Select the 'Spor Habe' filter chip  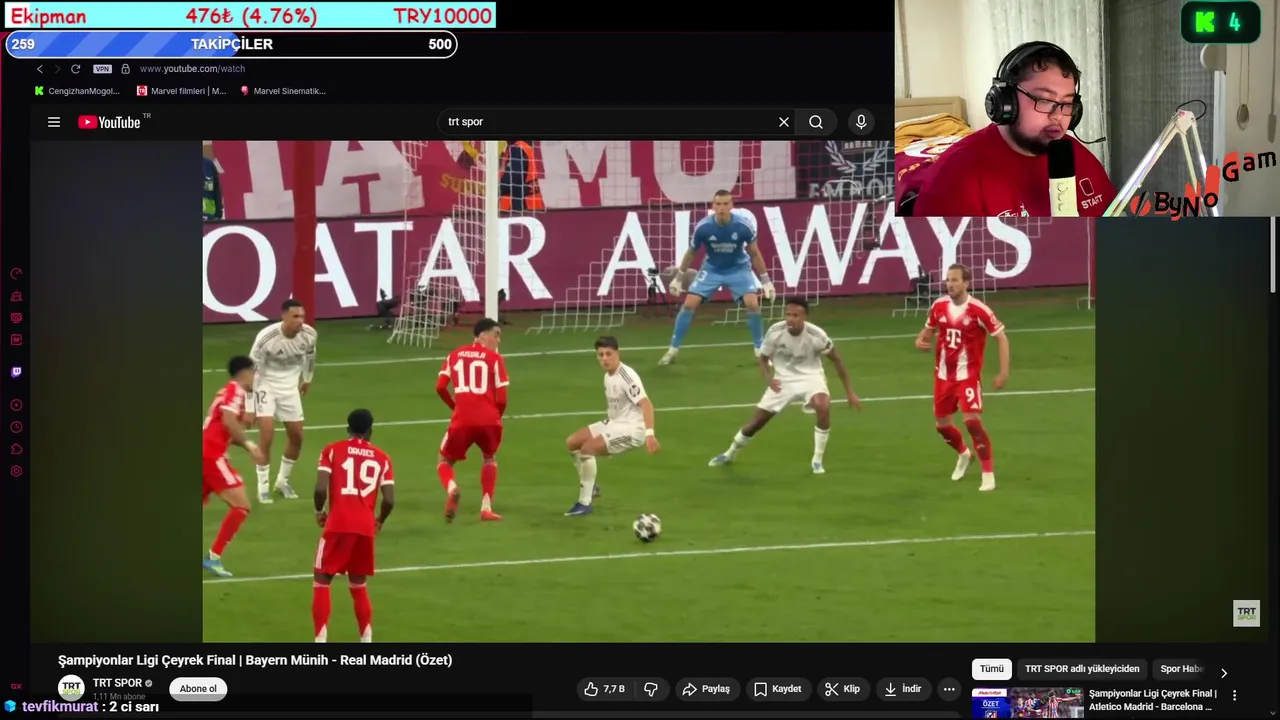1181,669
